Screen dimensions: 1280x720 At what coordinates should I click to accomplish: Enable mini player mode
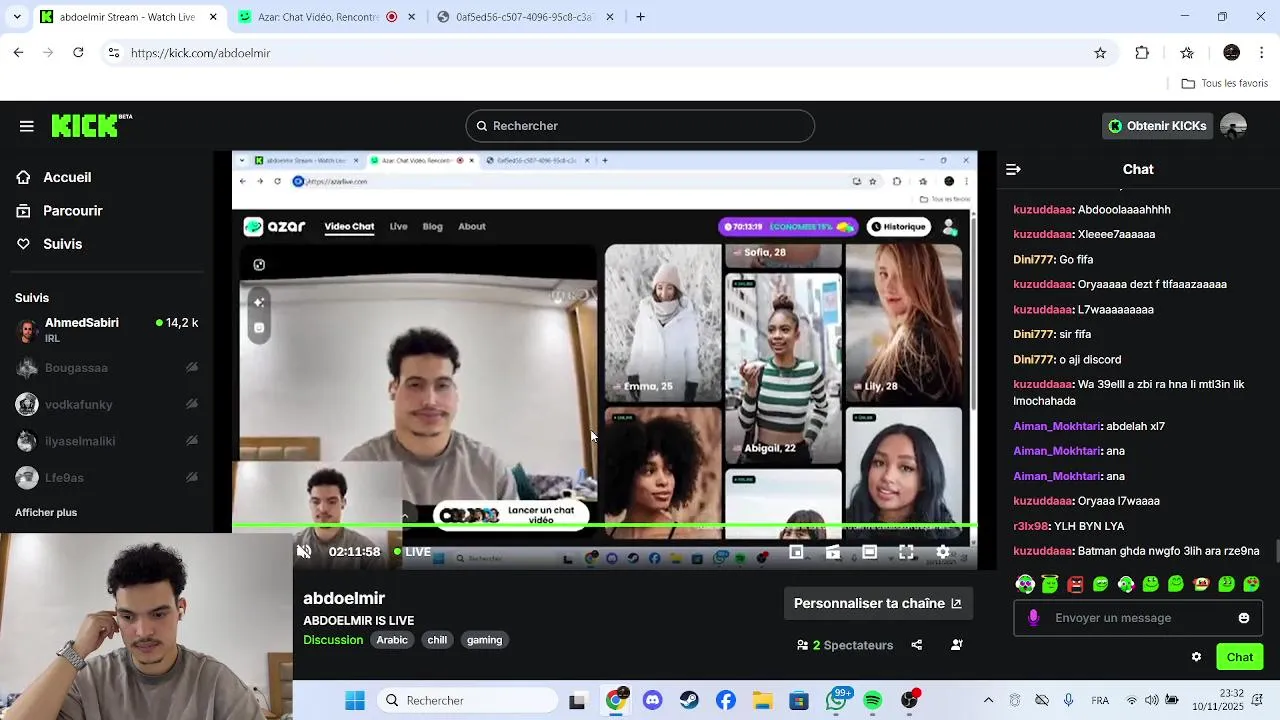pos(796,552)
